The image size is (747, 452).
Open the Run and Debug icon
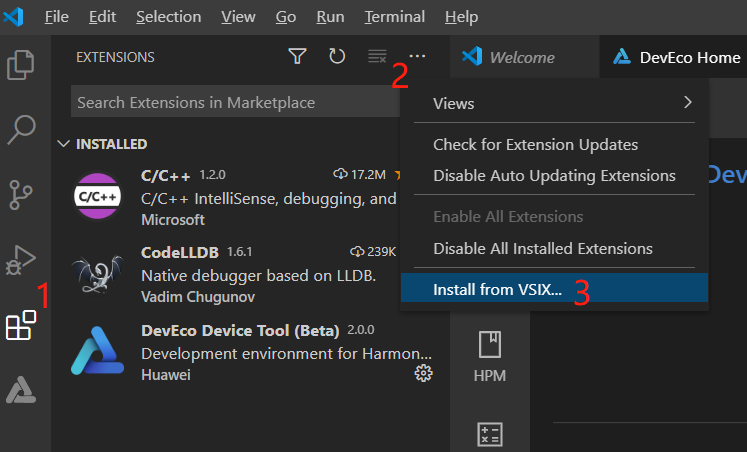pos(21,260)
